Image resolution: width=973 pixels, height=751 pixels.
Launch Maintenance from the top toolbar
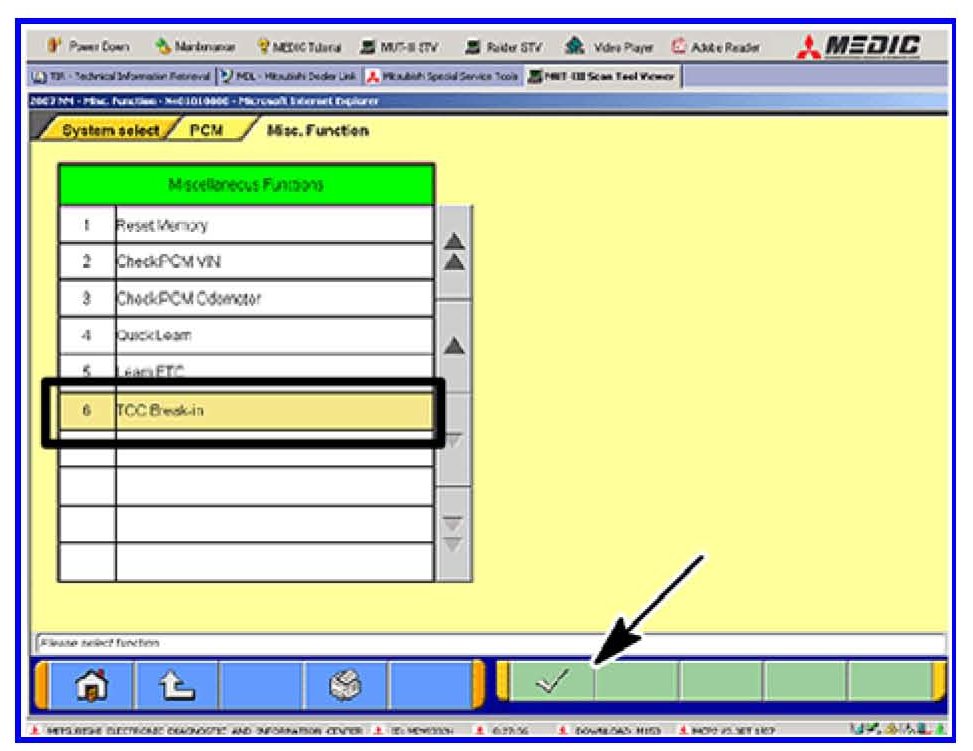196,47
